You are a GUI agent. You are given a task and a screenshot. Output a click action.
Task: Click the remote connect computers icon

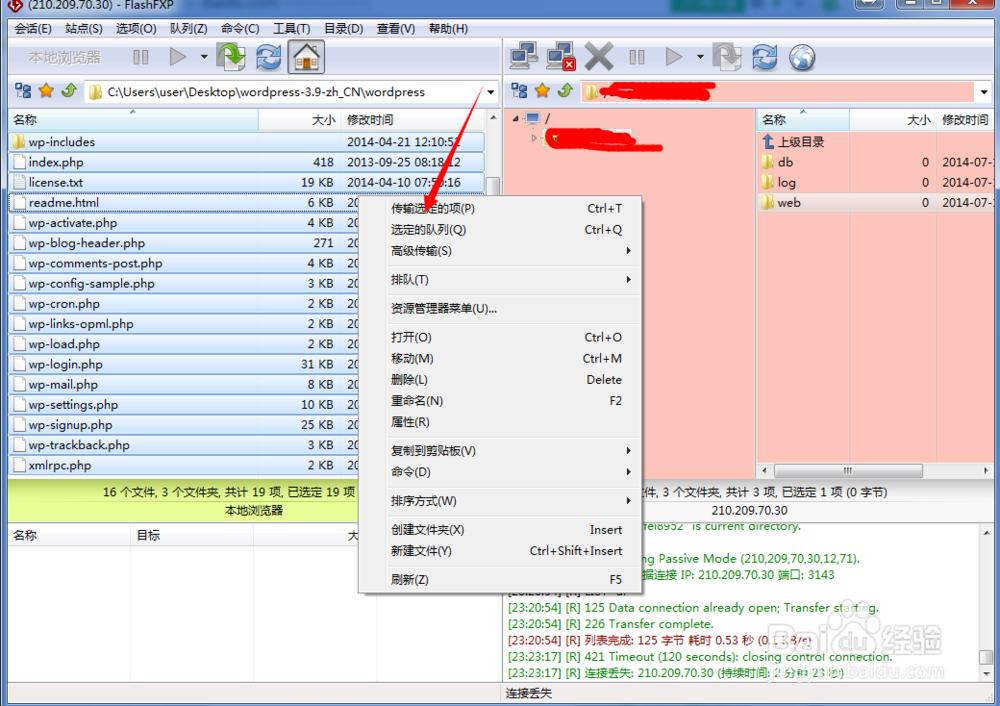pyautogui.click(x=524, y=57)
